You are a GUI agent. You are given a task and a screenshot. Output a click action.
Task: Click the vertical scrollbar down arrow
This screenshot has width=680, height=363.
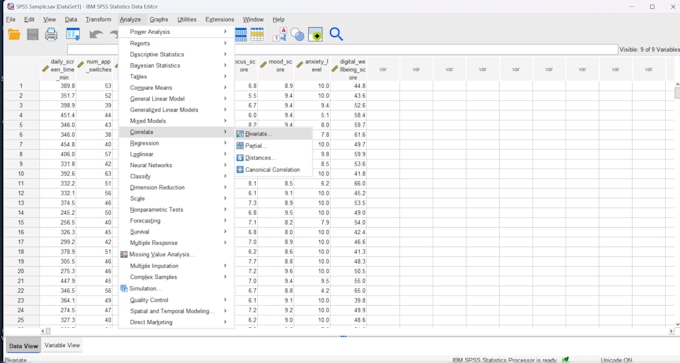(x=677, y=324)
